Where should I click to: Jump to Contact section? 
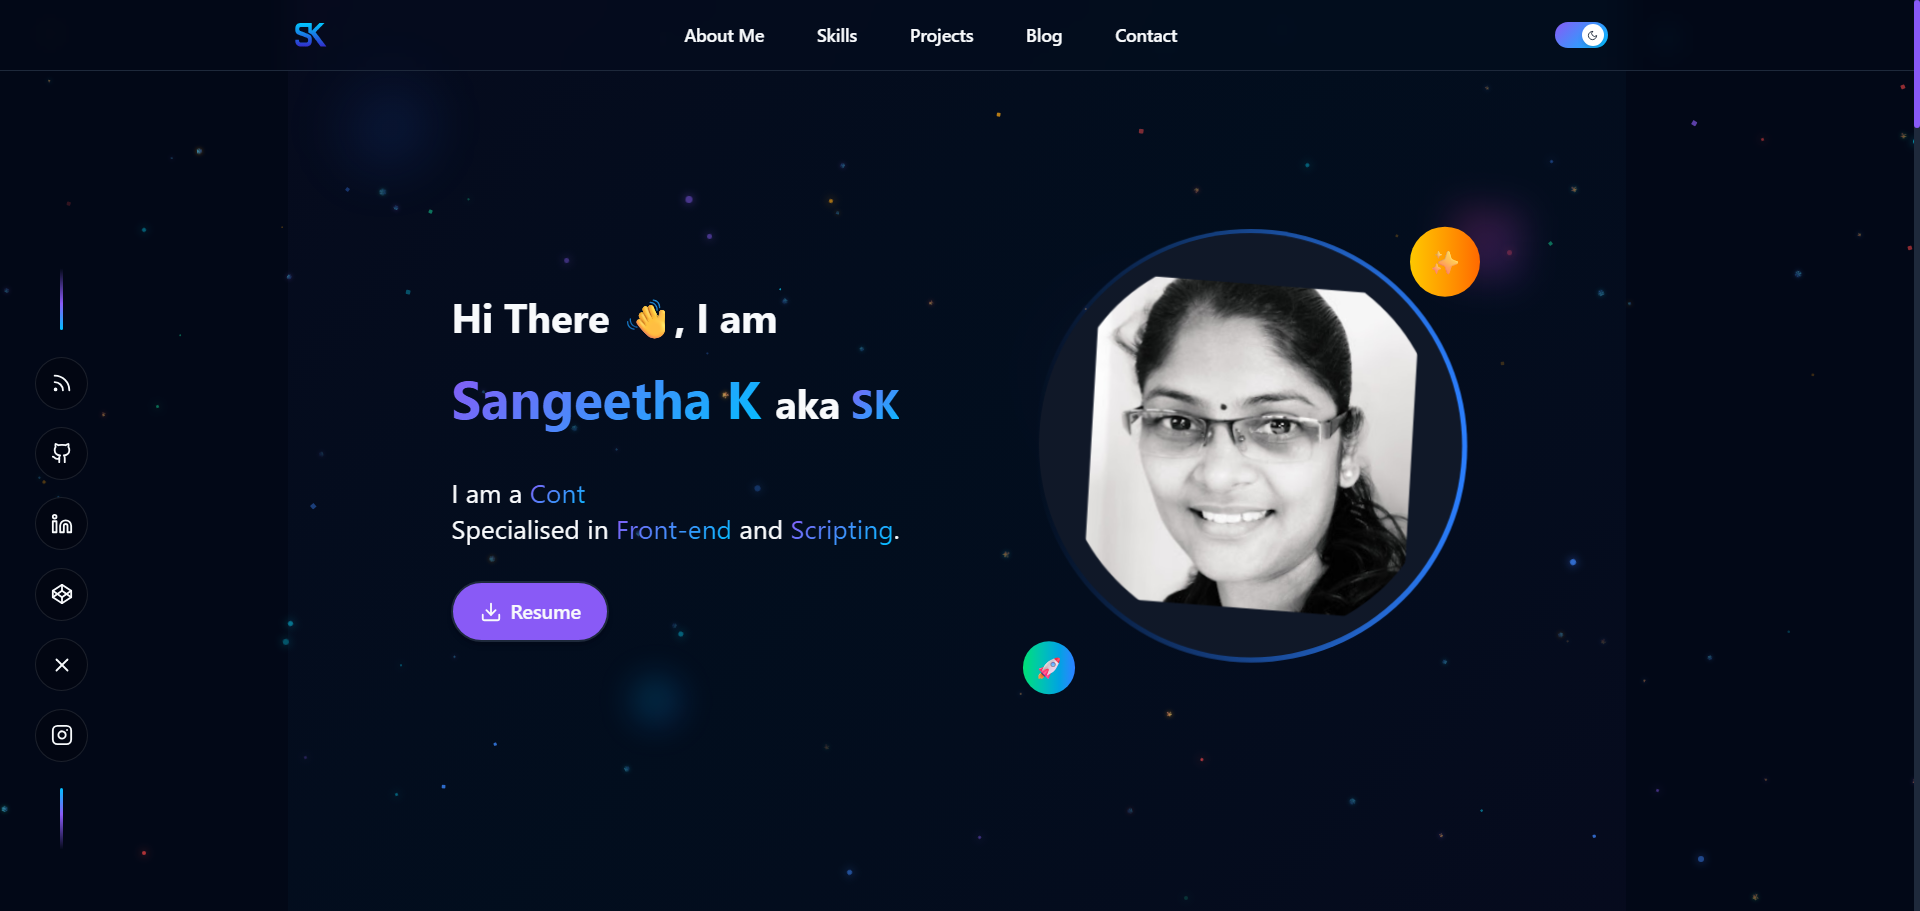[x=1146, y=36]
